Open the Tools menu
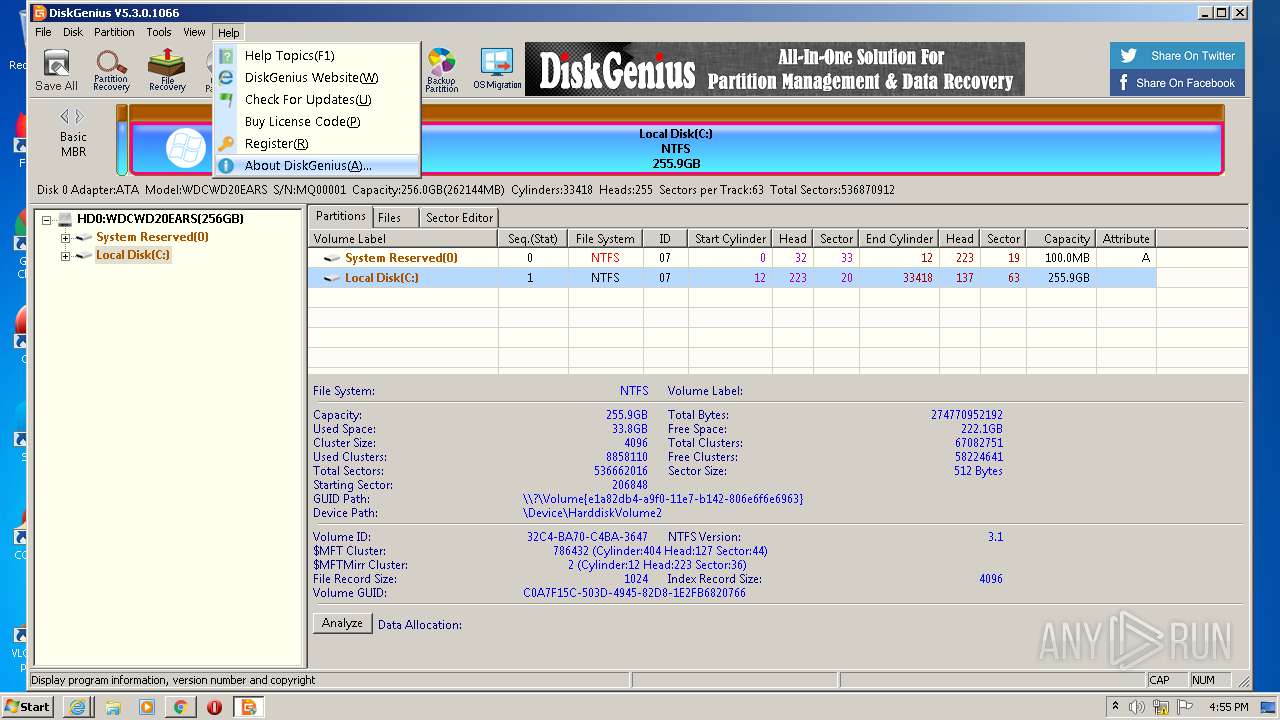 click(159, 32)
